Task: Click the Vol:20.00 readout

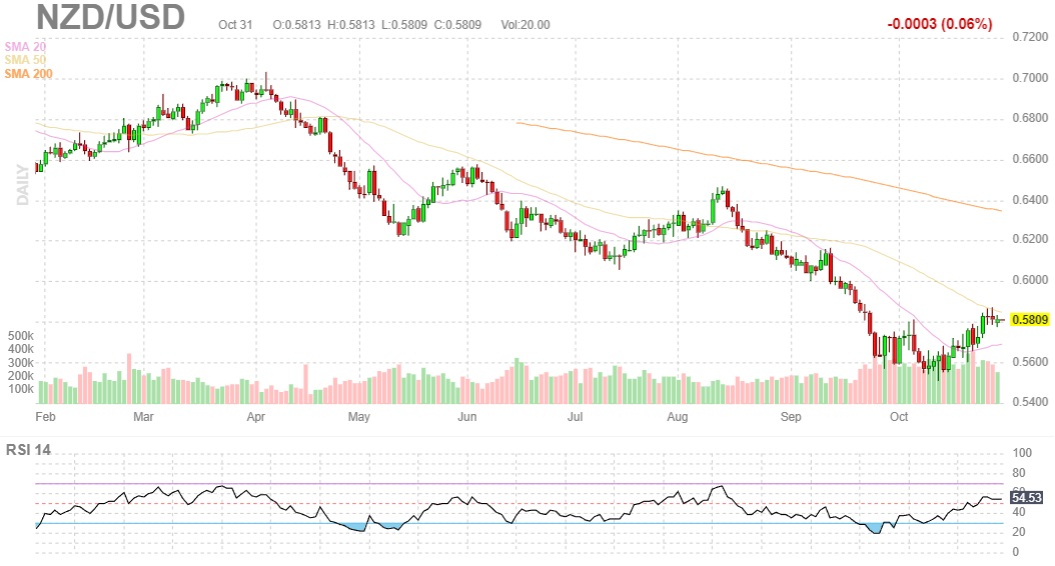Action: 525,25
